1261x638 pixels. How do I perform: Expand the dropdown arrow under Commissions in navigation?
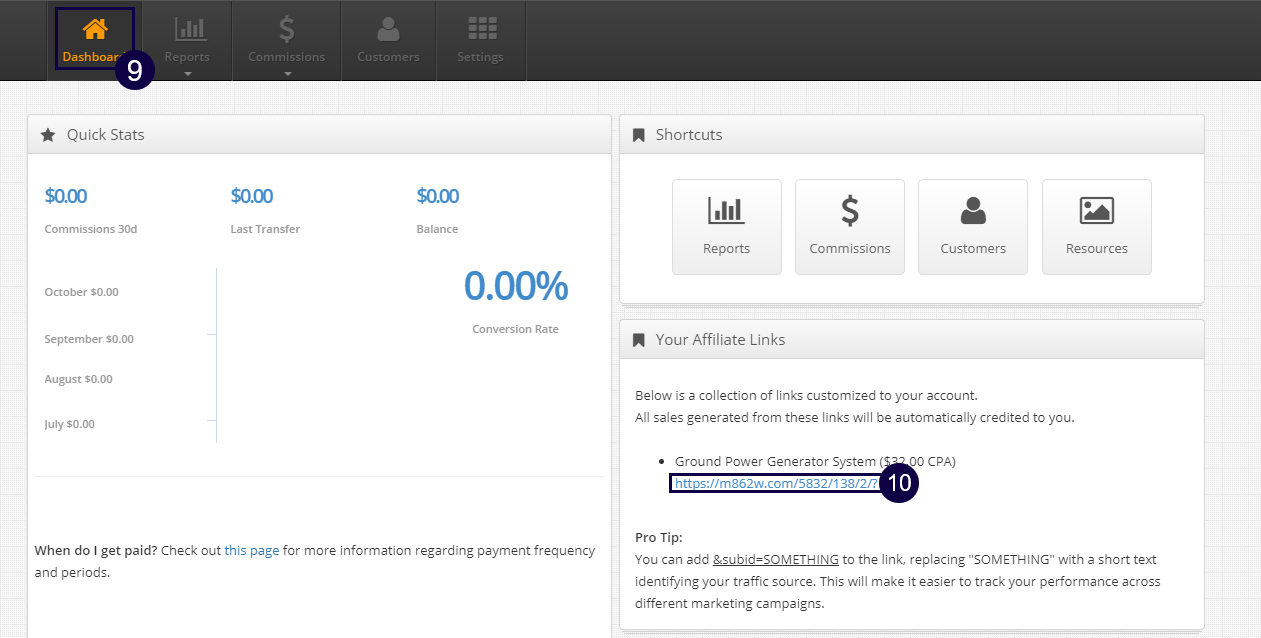[x=287, y=73]
